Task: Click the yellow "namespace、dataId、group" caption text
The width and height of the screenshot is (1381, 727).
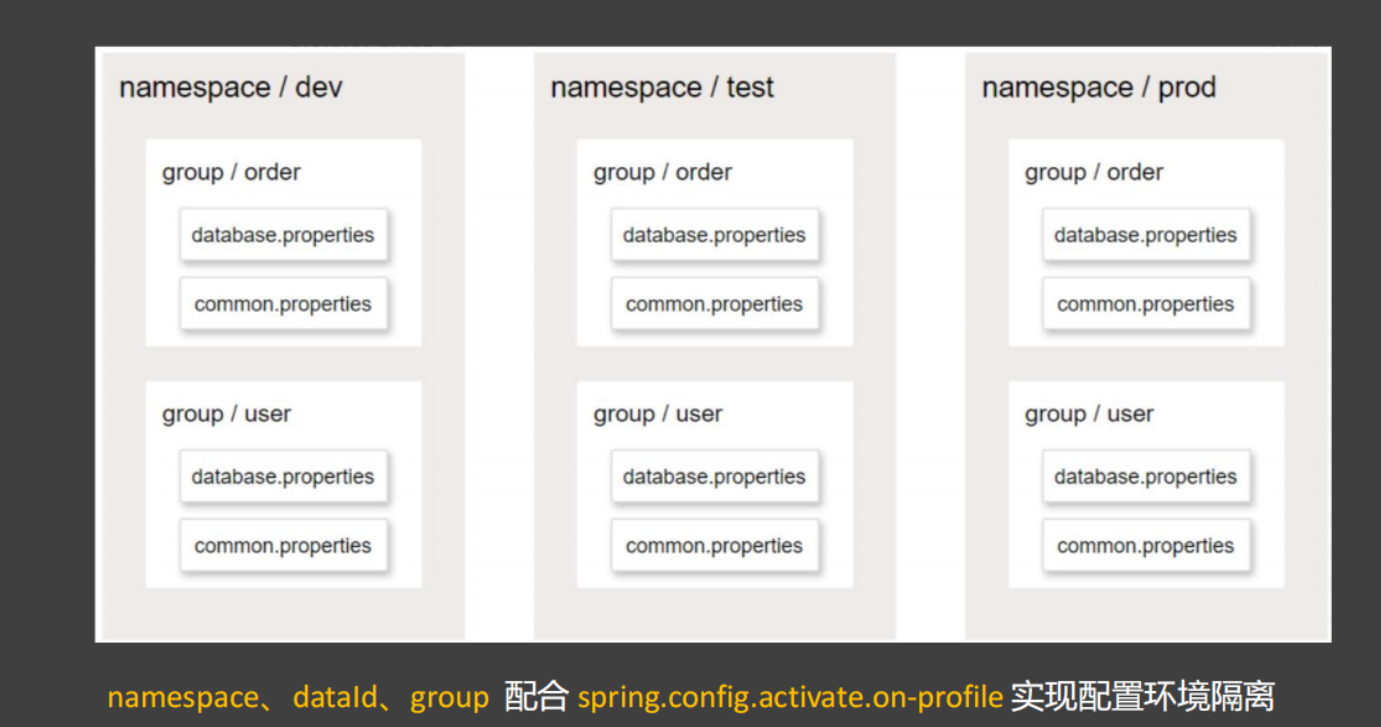Action: coord(298,697)
